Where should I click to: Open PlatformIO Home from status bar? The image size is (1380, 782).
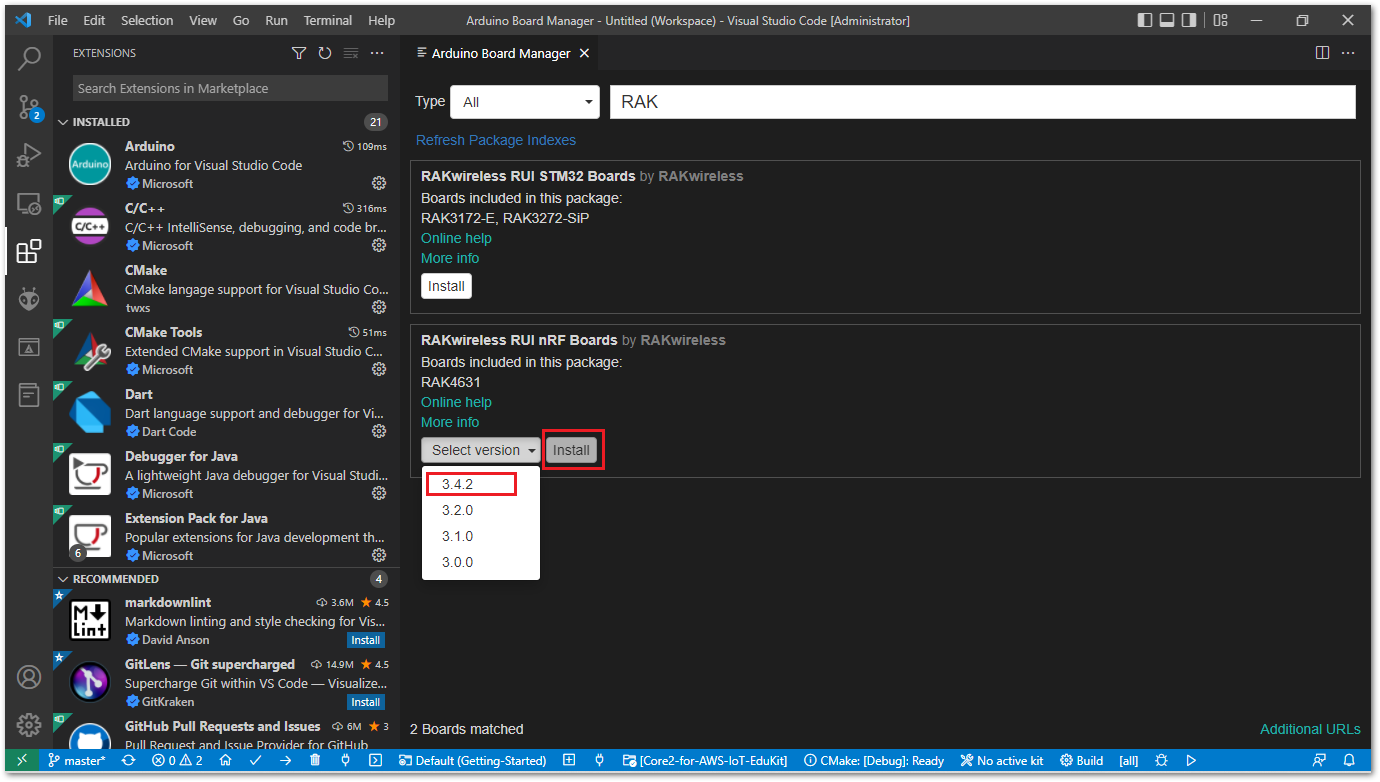click(x=226, y=760)
